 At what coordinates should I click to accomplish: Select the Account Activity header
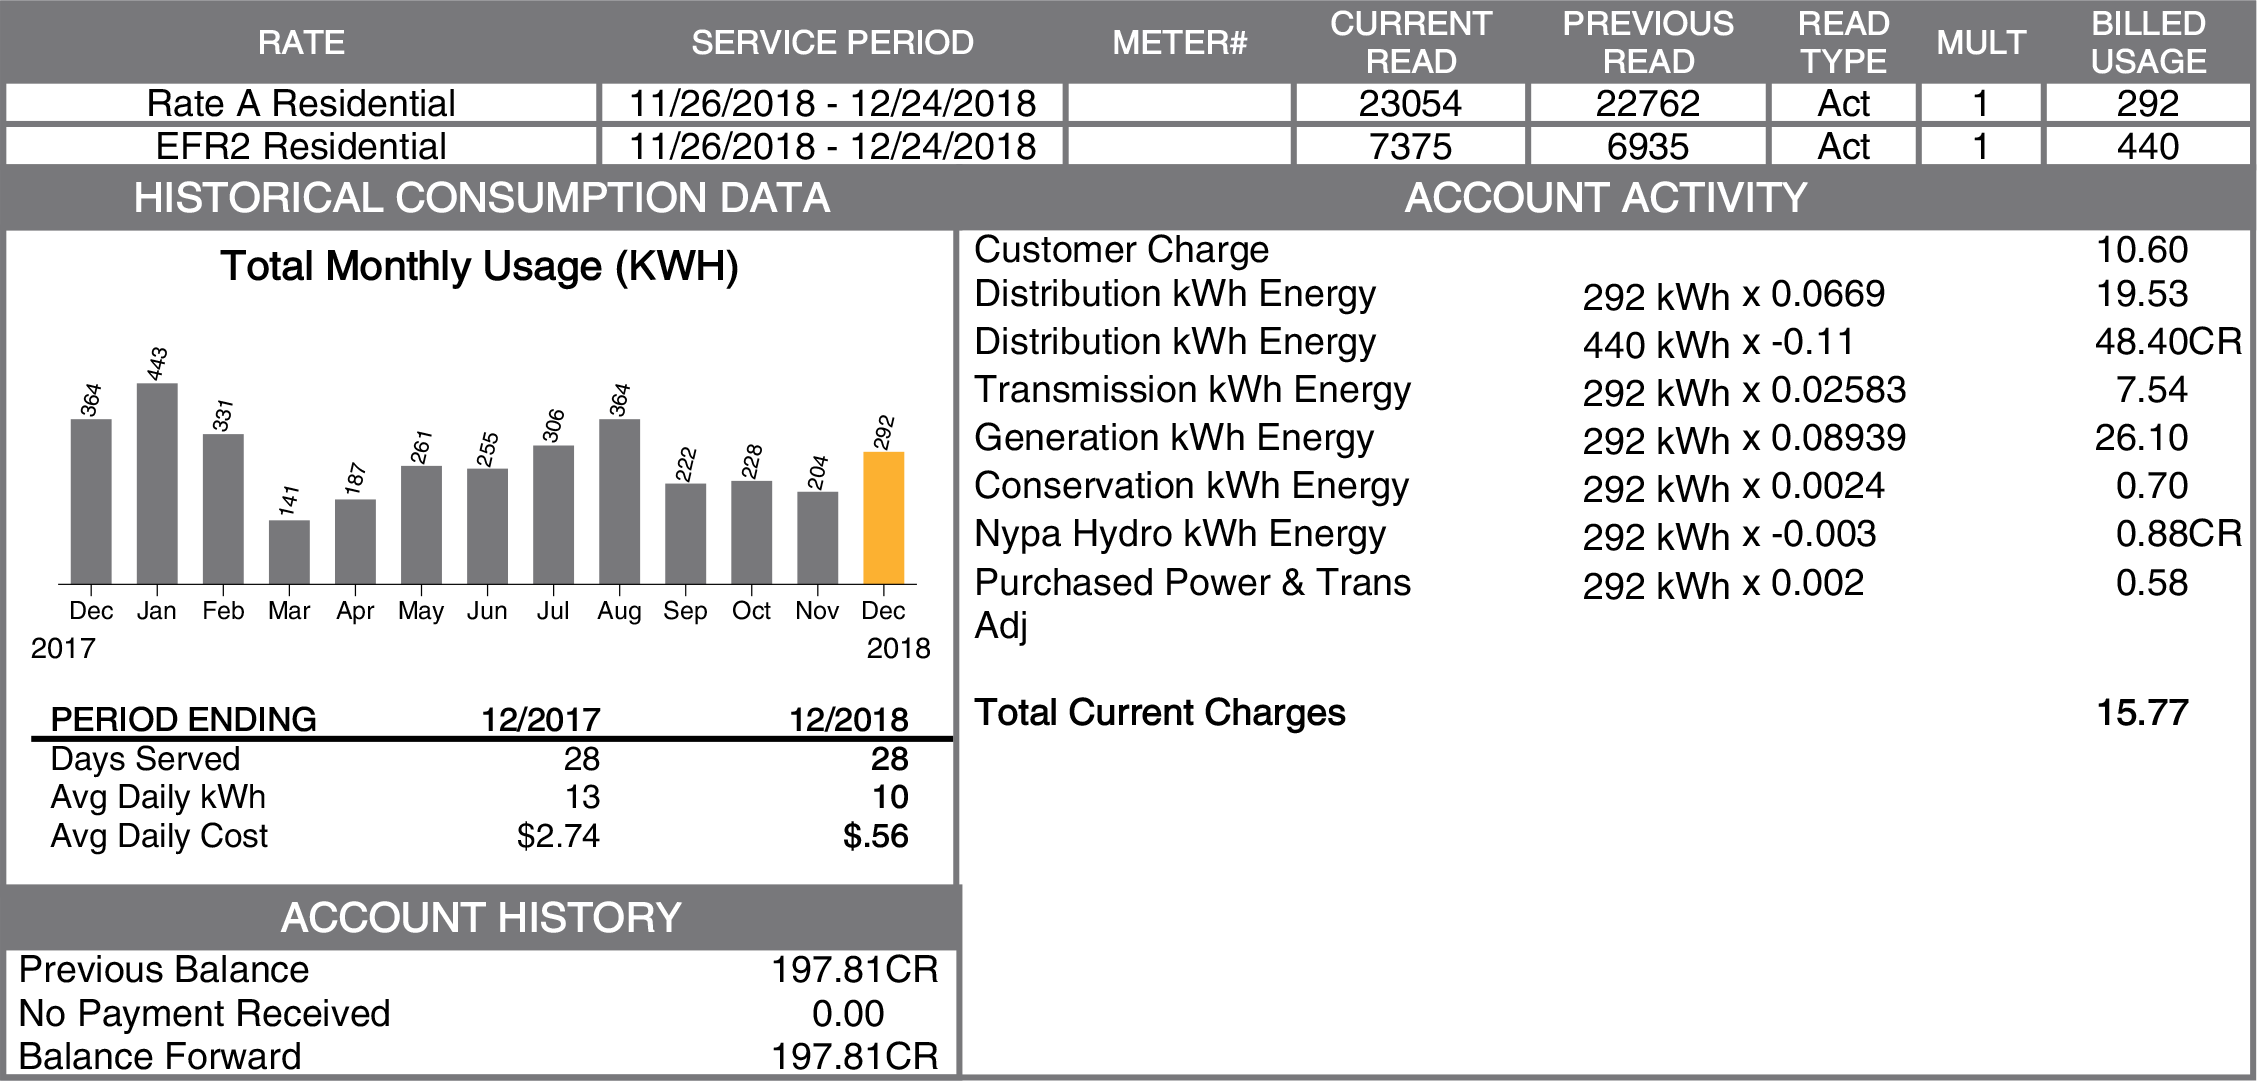1605,198
